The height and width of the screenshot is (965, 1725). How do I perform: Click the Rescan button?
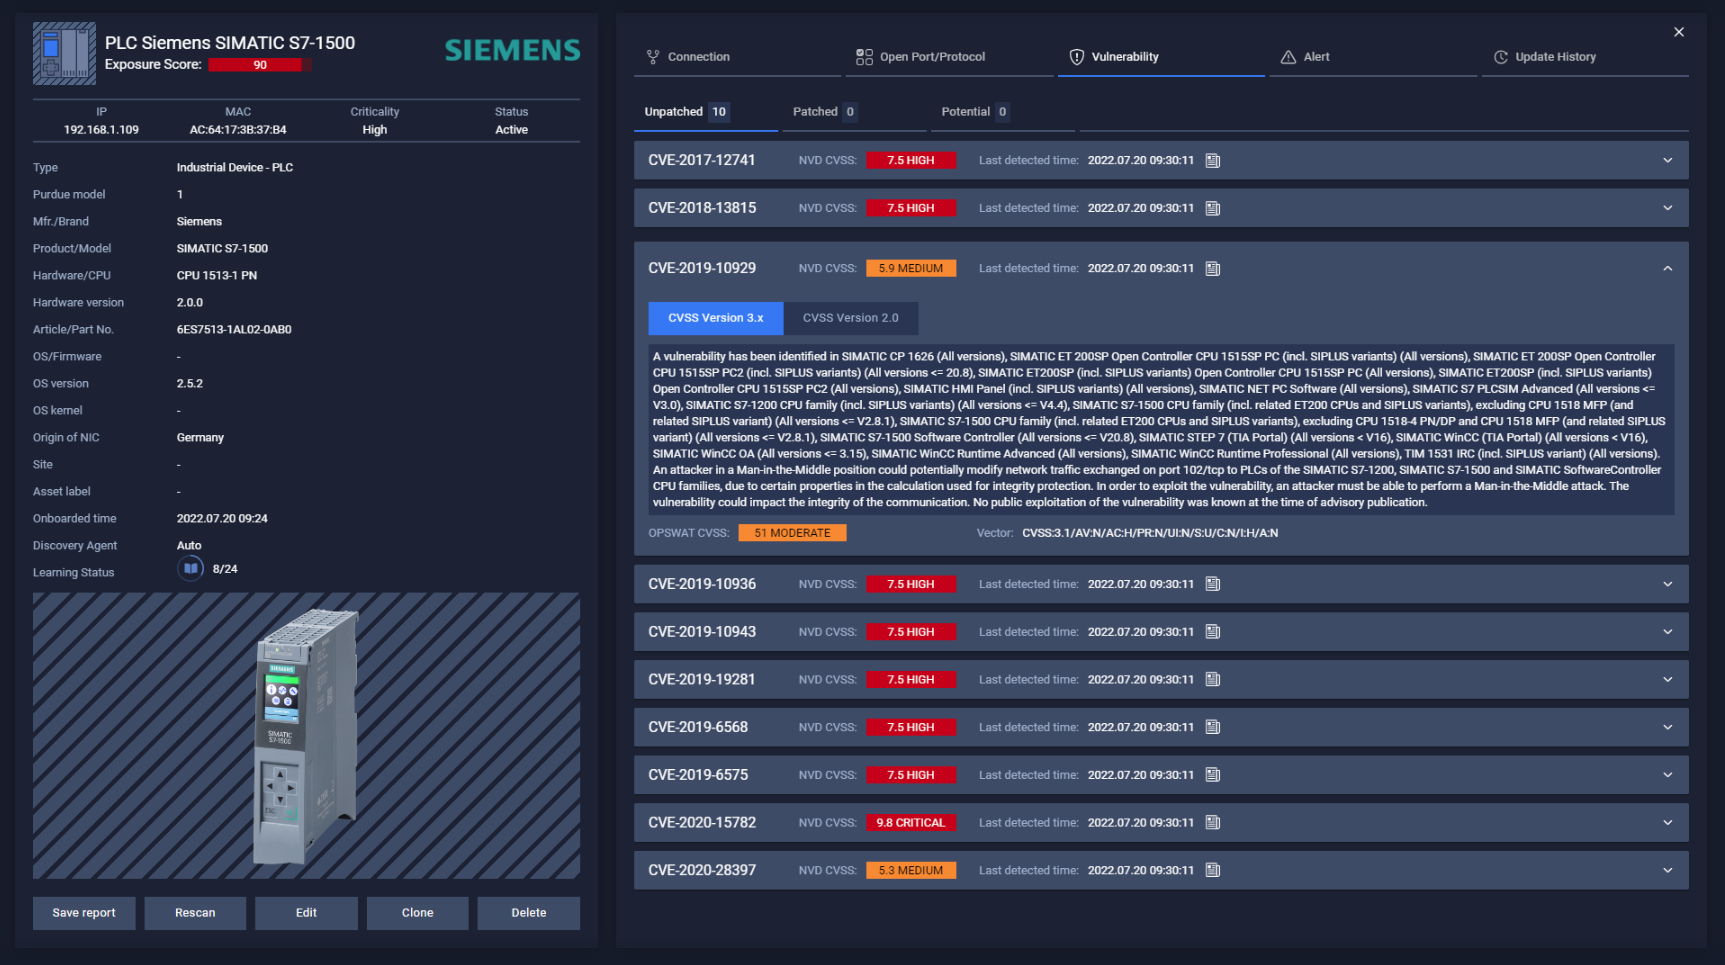pos(195,913)
